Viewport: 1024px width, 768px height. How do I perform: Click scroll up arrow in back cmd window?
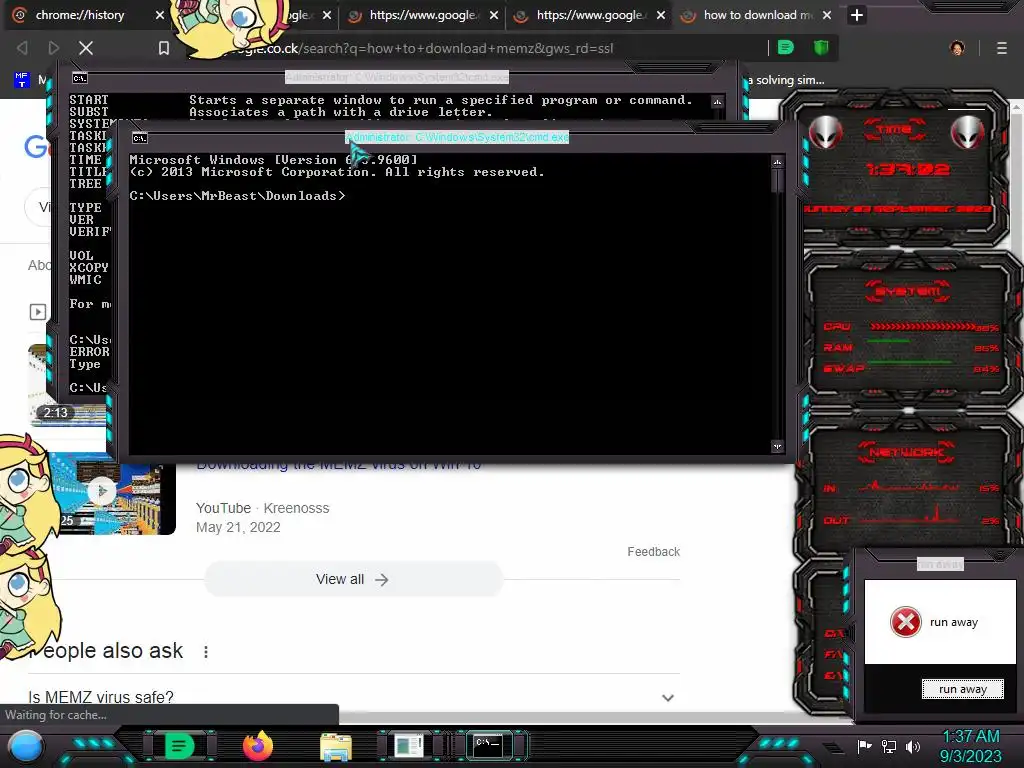pyautogui.click(x=718, y=102)
